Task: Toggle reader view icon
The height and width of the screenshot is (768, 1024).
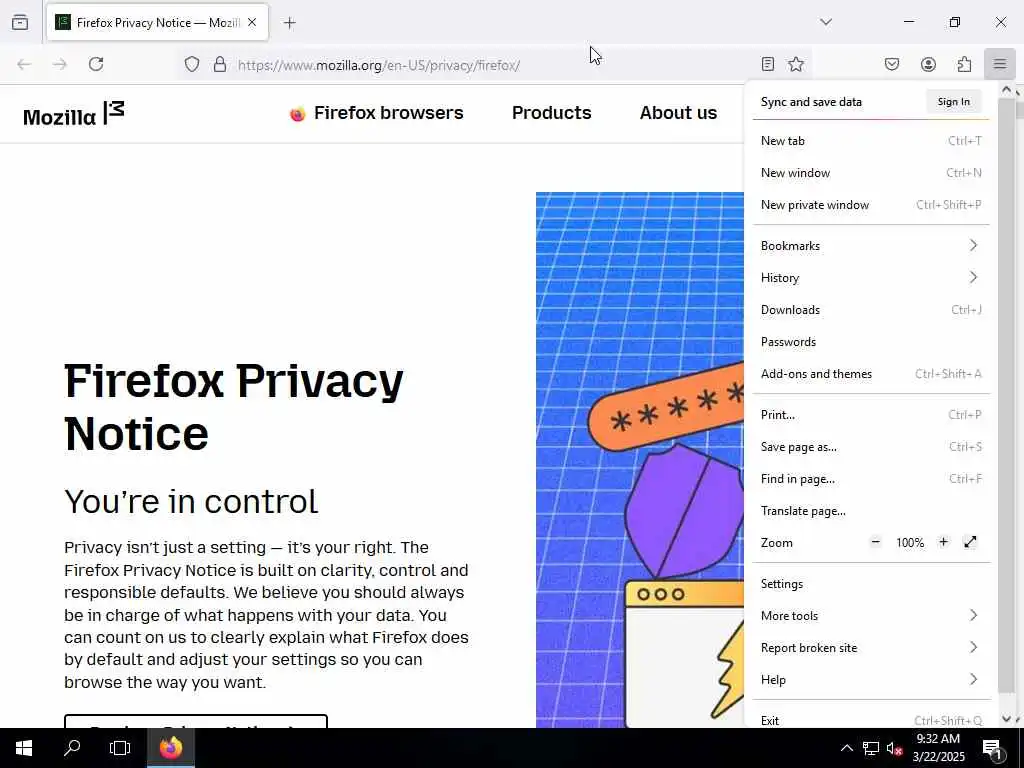Action: (x=768, y=64)
